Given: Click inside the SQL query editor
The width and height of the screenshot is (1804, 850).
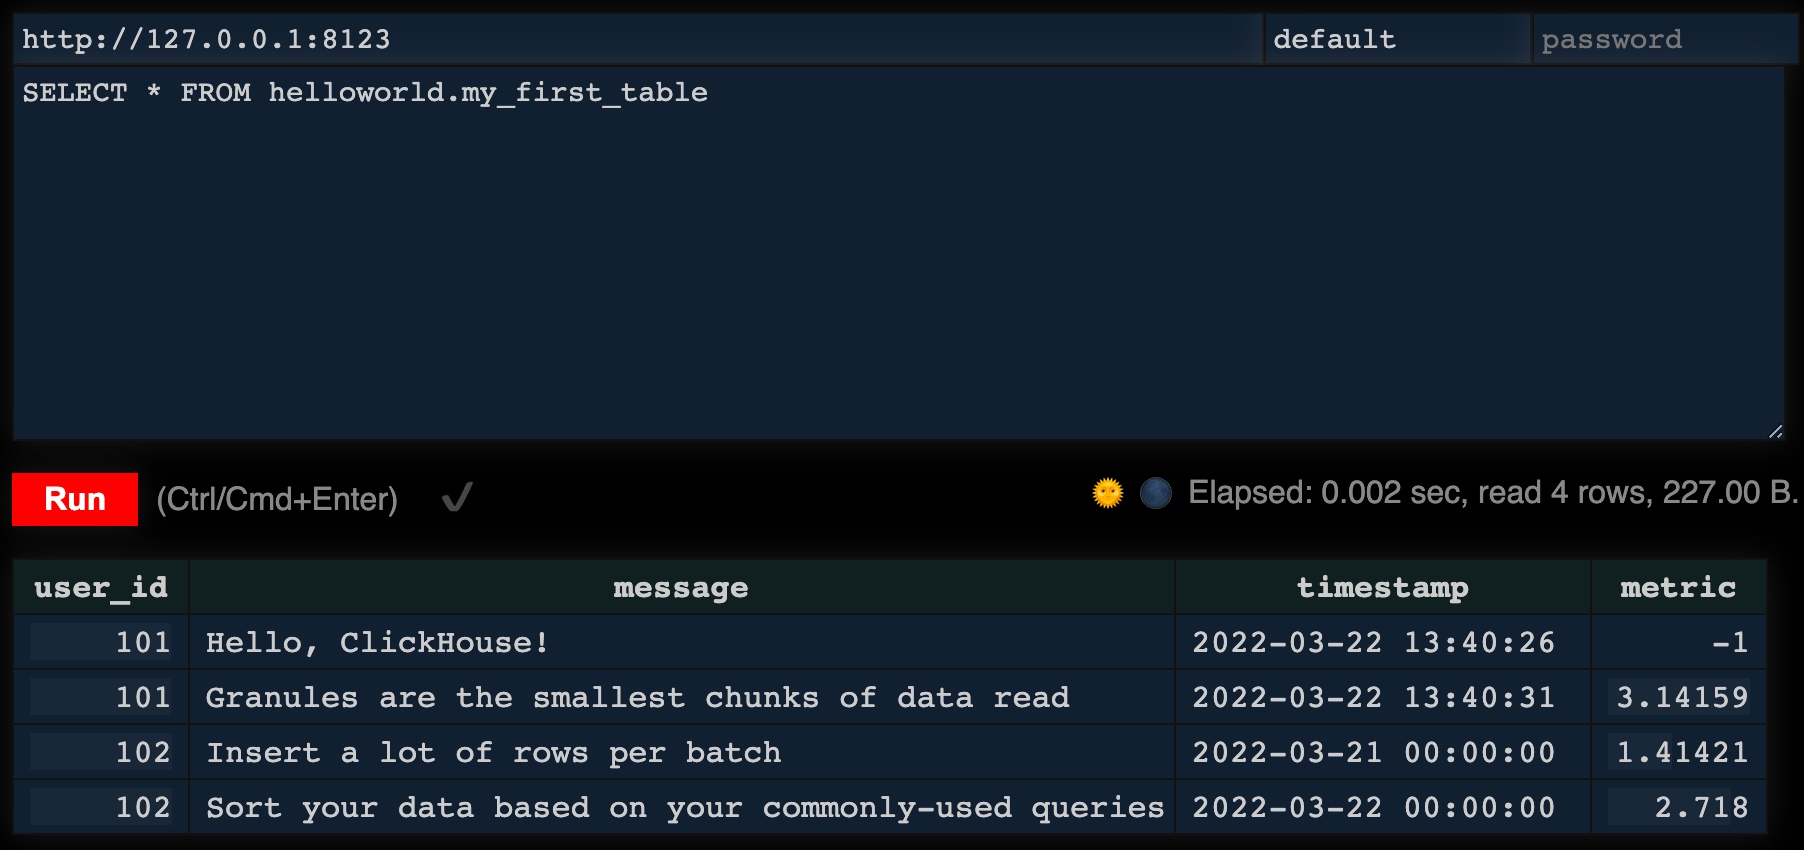Looking at the screenshot, I should pos(898,254).
